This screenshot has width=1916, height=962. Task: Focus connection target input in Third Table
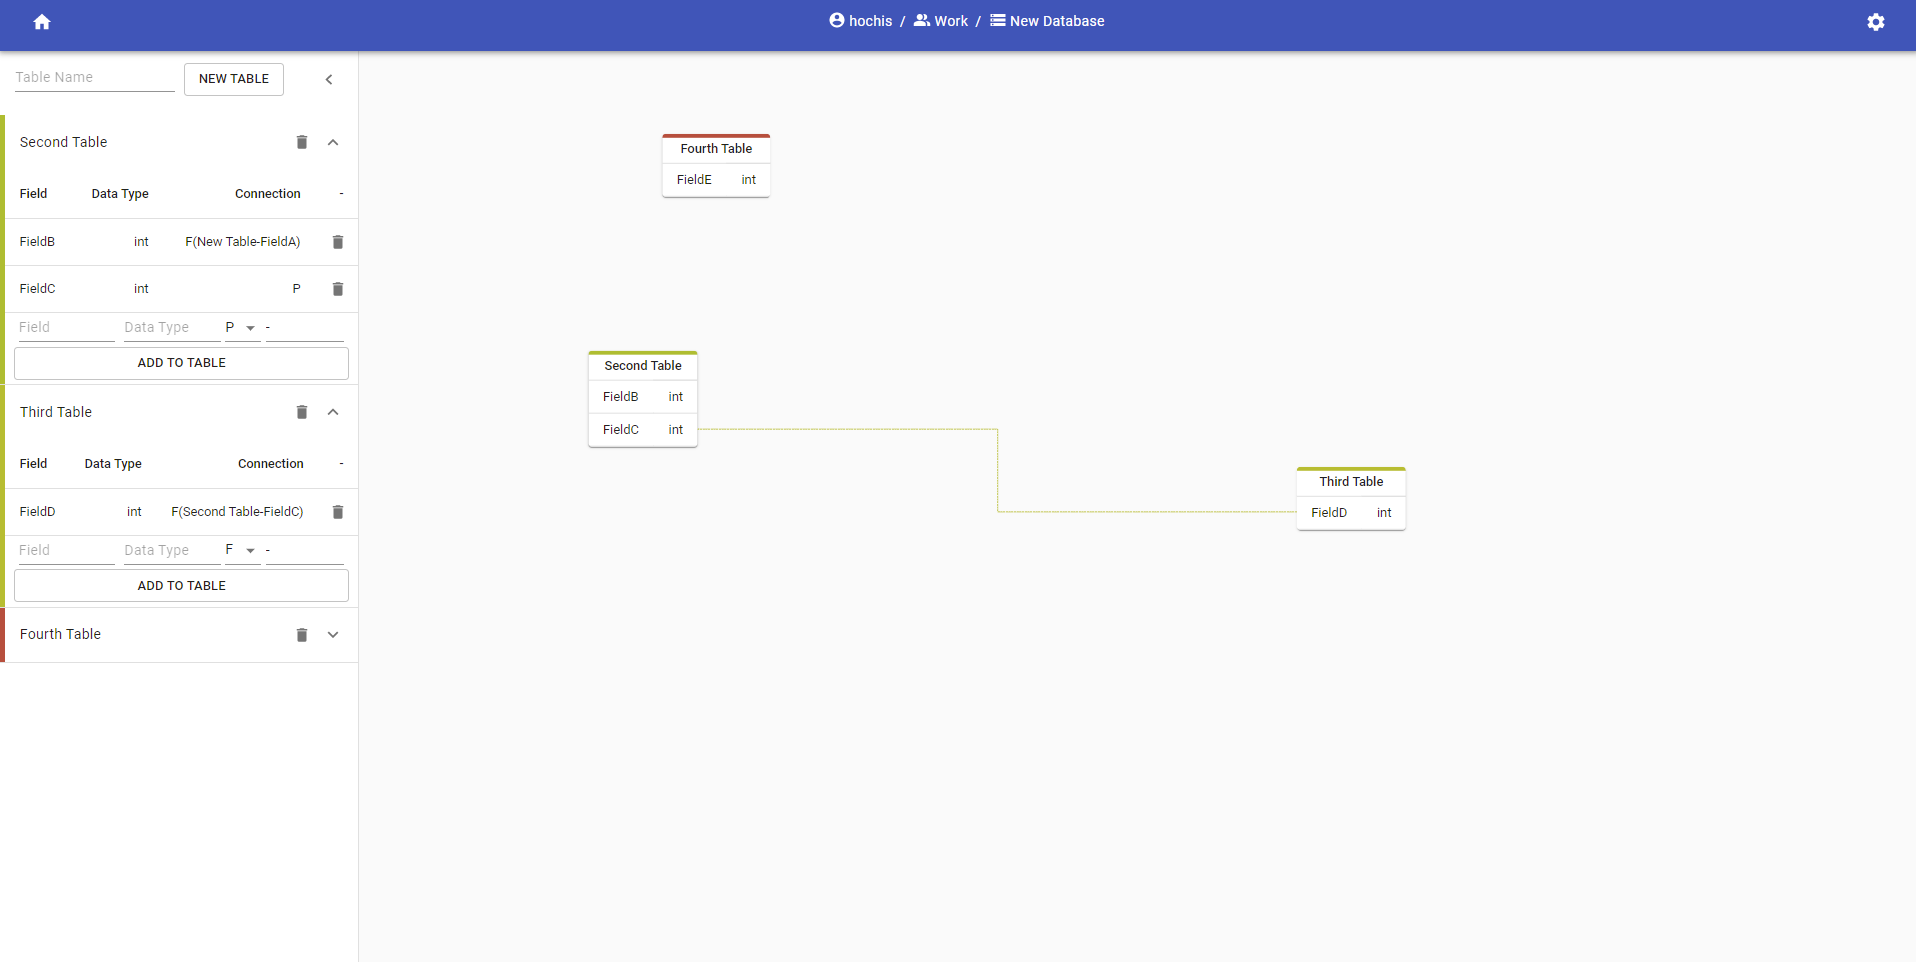(305, 551)
